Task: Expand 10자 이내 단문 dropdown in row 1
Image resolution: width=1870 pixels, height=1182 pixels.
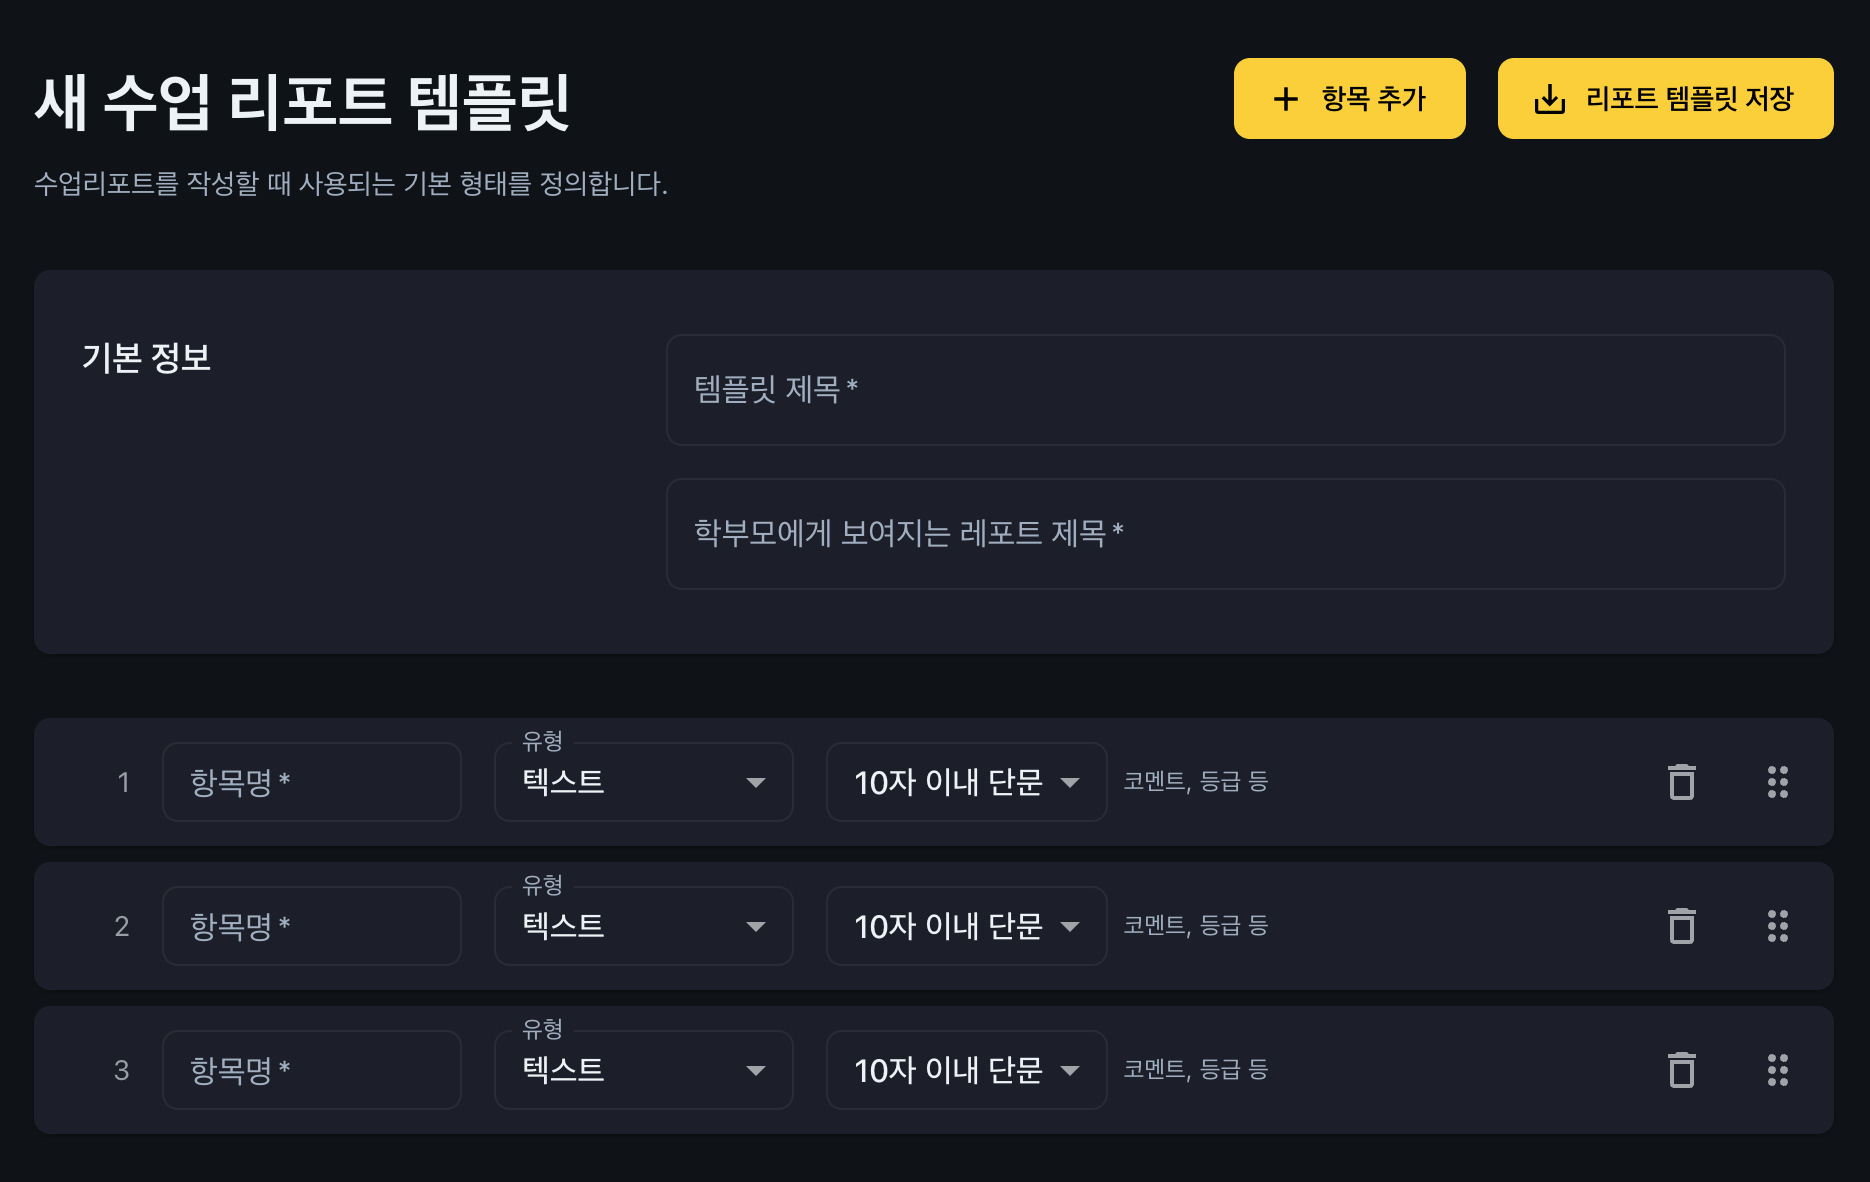Action: 966,782
